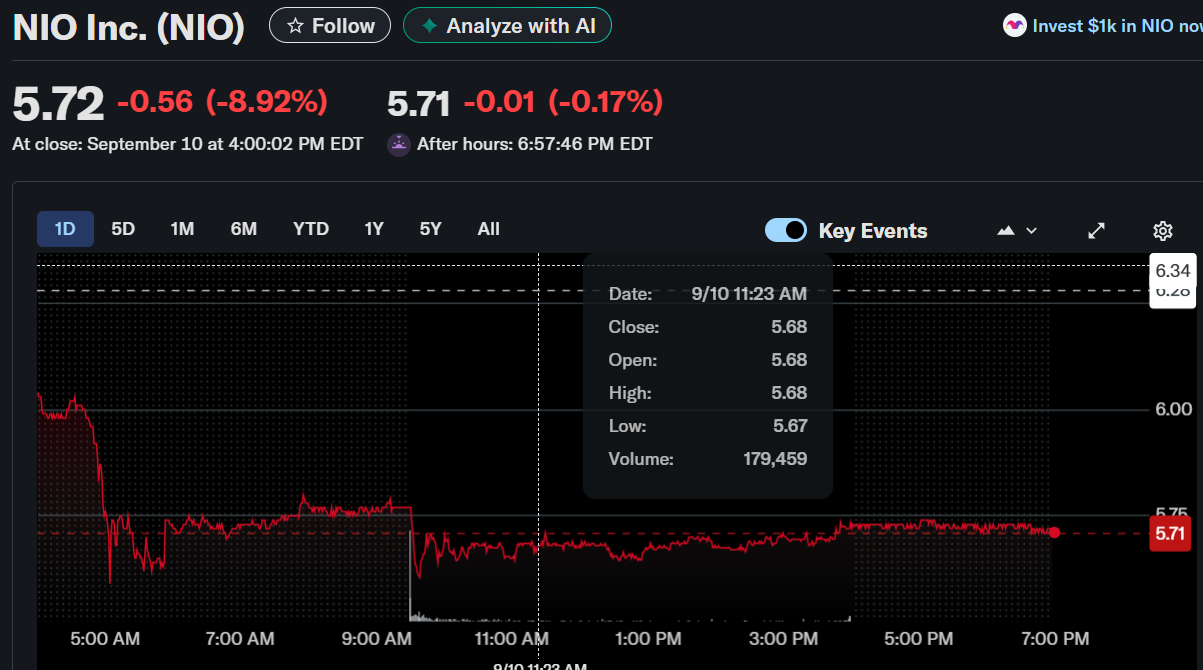Image resolution: width=1203 pixels, height=670 pixels.
Task: Click the tooltip Close value 5.68
Action: [789, 327]
